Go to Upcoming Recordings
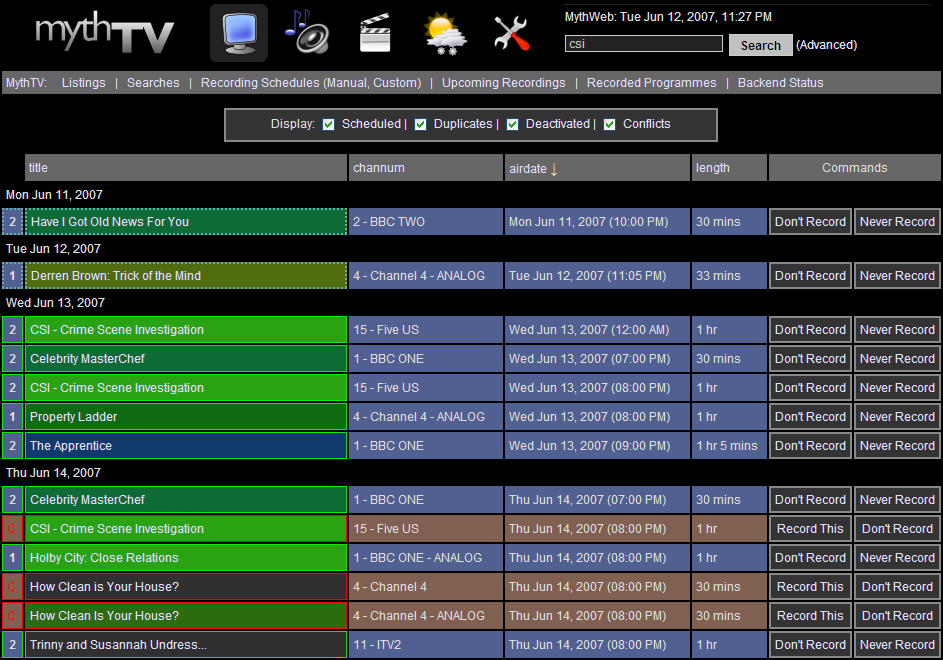 [x=503, y=83]
